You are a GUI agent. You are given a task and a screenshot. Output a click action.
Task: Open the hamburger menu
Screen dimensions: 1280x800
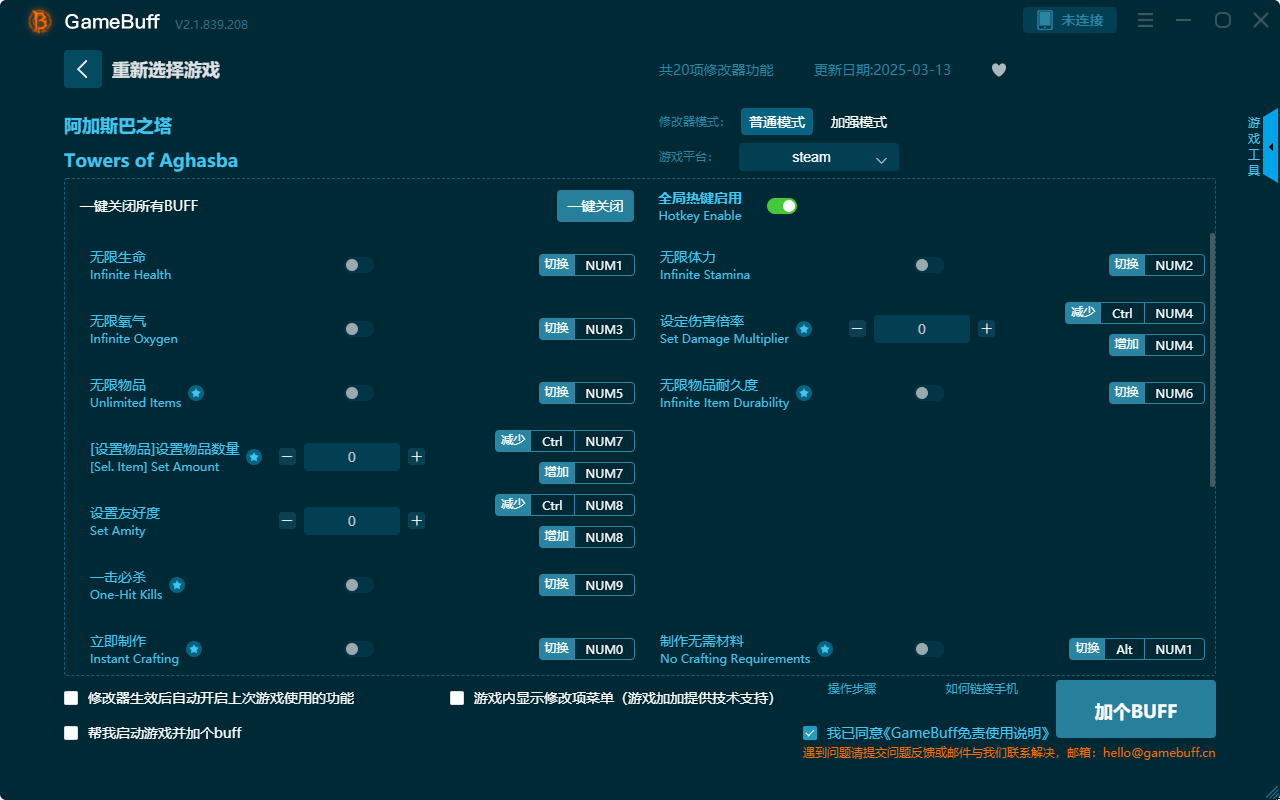pos(1145,20)
